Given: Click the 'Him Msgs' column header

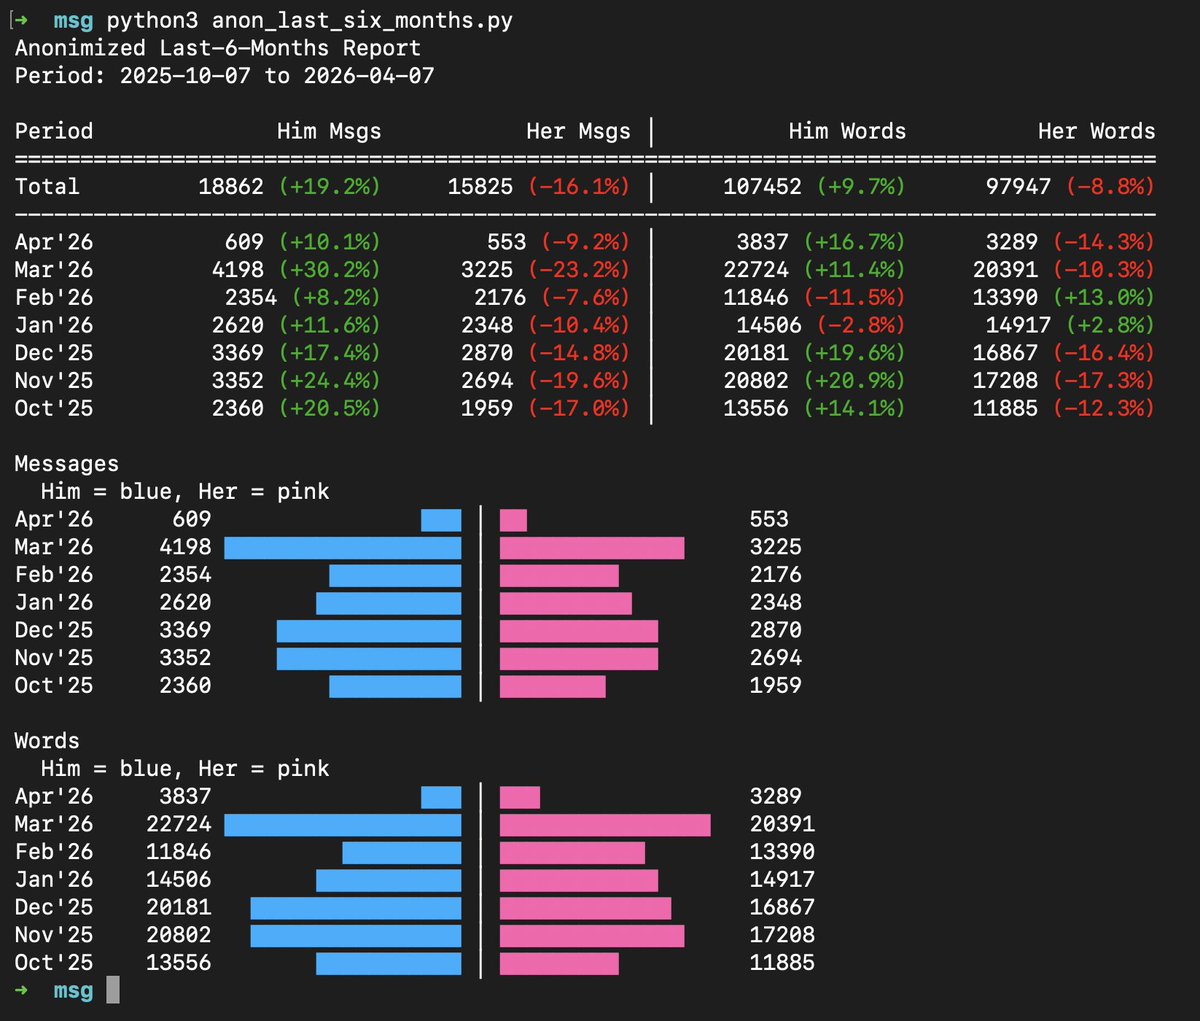Looking at the screenshot, I should (329, 131).
